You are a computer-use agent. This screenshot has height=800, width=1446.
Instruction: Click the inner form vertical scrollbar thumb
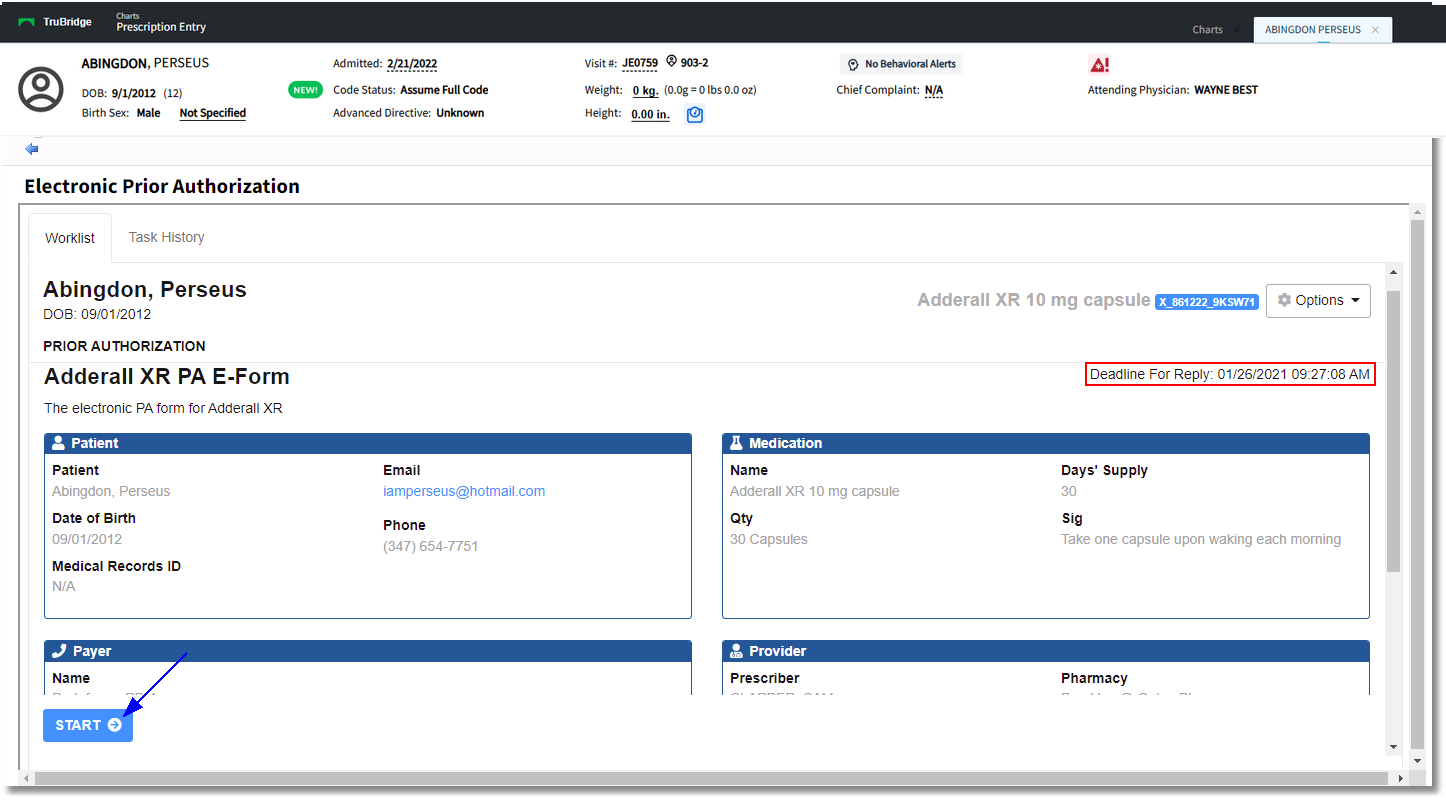(x=1393, y=432)
